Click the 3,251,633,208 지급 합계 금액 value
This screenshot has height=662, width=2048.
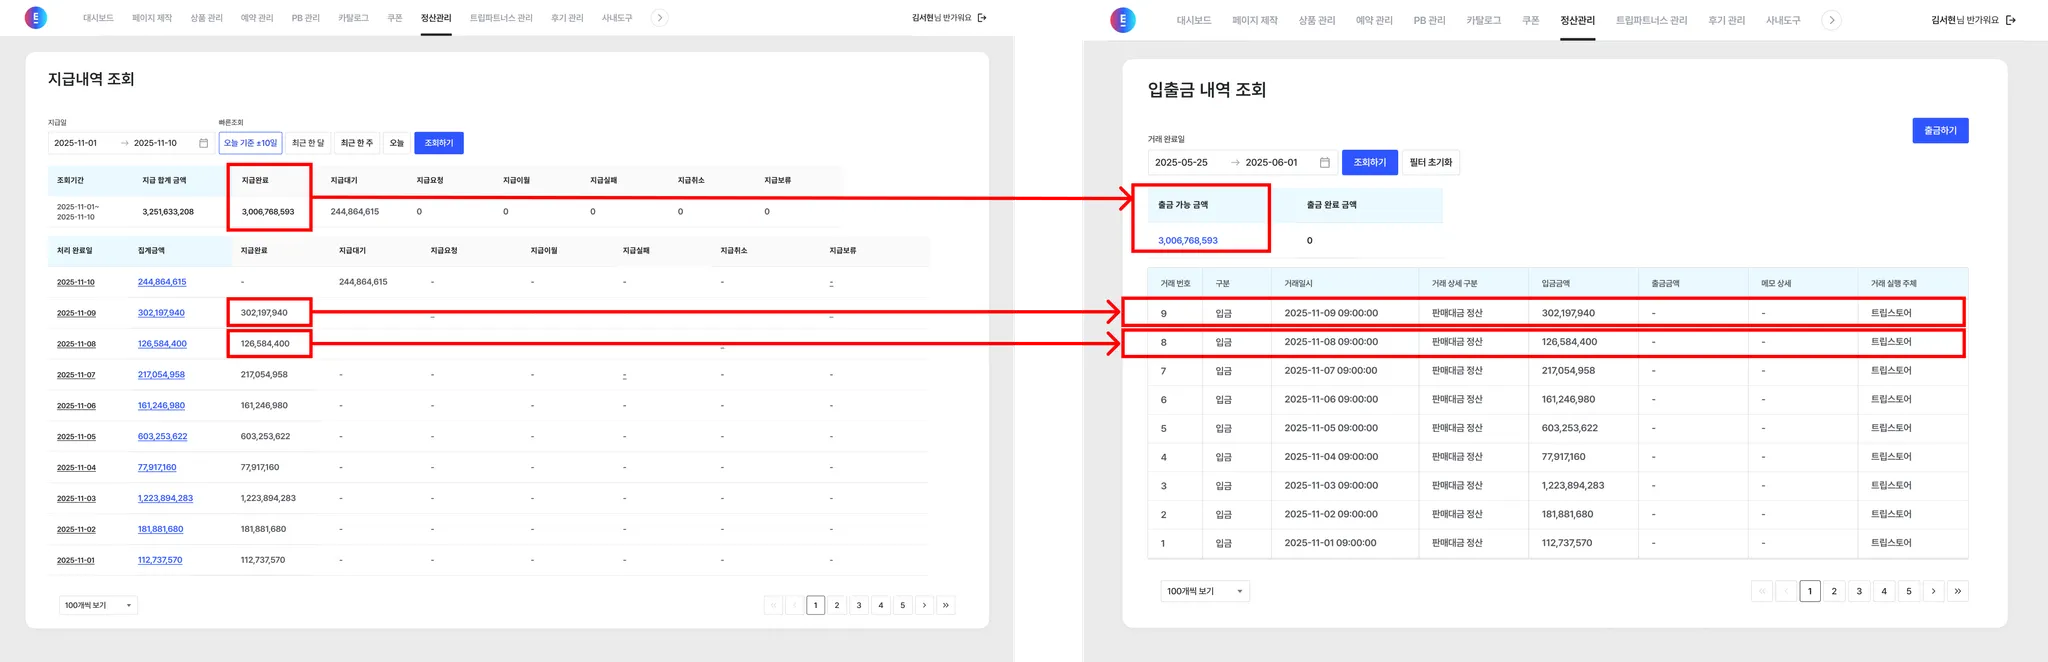[x=168, y=212]
